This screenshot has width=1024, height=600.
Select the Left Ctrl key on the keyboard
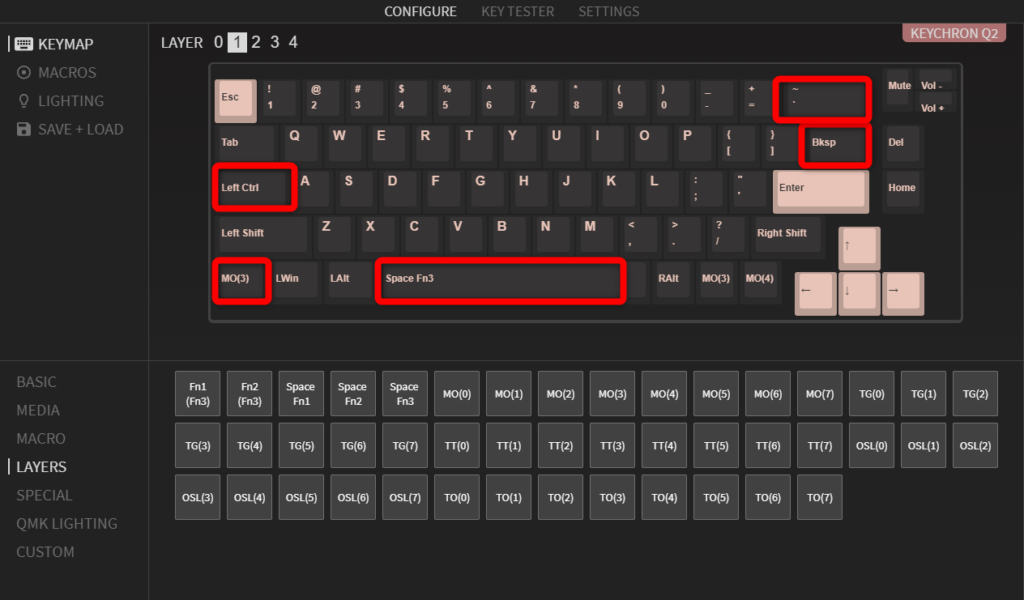pos(255,188)
